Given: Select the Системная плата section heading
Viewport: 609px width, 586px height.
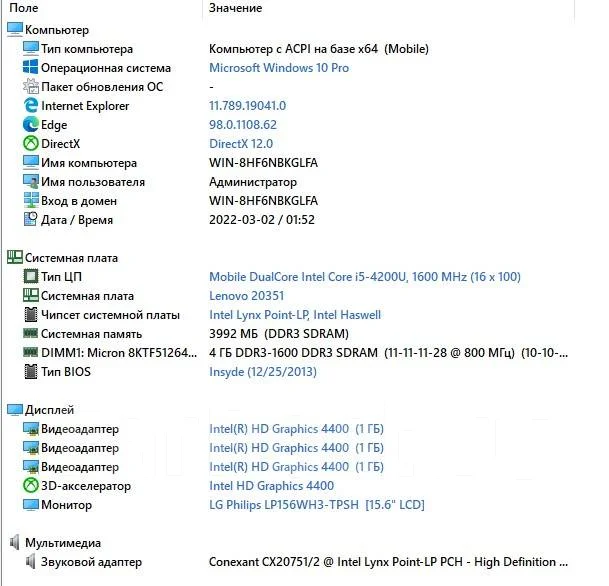Looking at the screenshot, I should coord(71,258).
